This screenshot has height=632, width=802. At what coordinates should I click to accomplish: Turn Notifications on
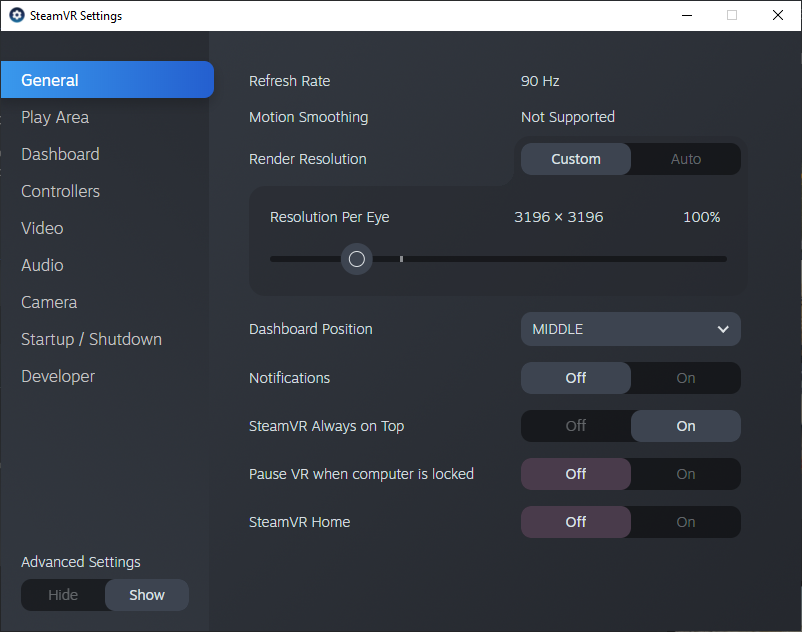coord(686,378)
